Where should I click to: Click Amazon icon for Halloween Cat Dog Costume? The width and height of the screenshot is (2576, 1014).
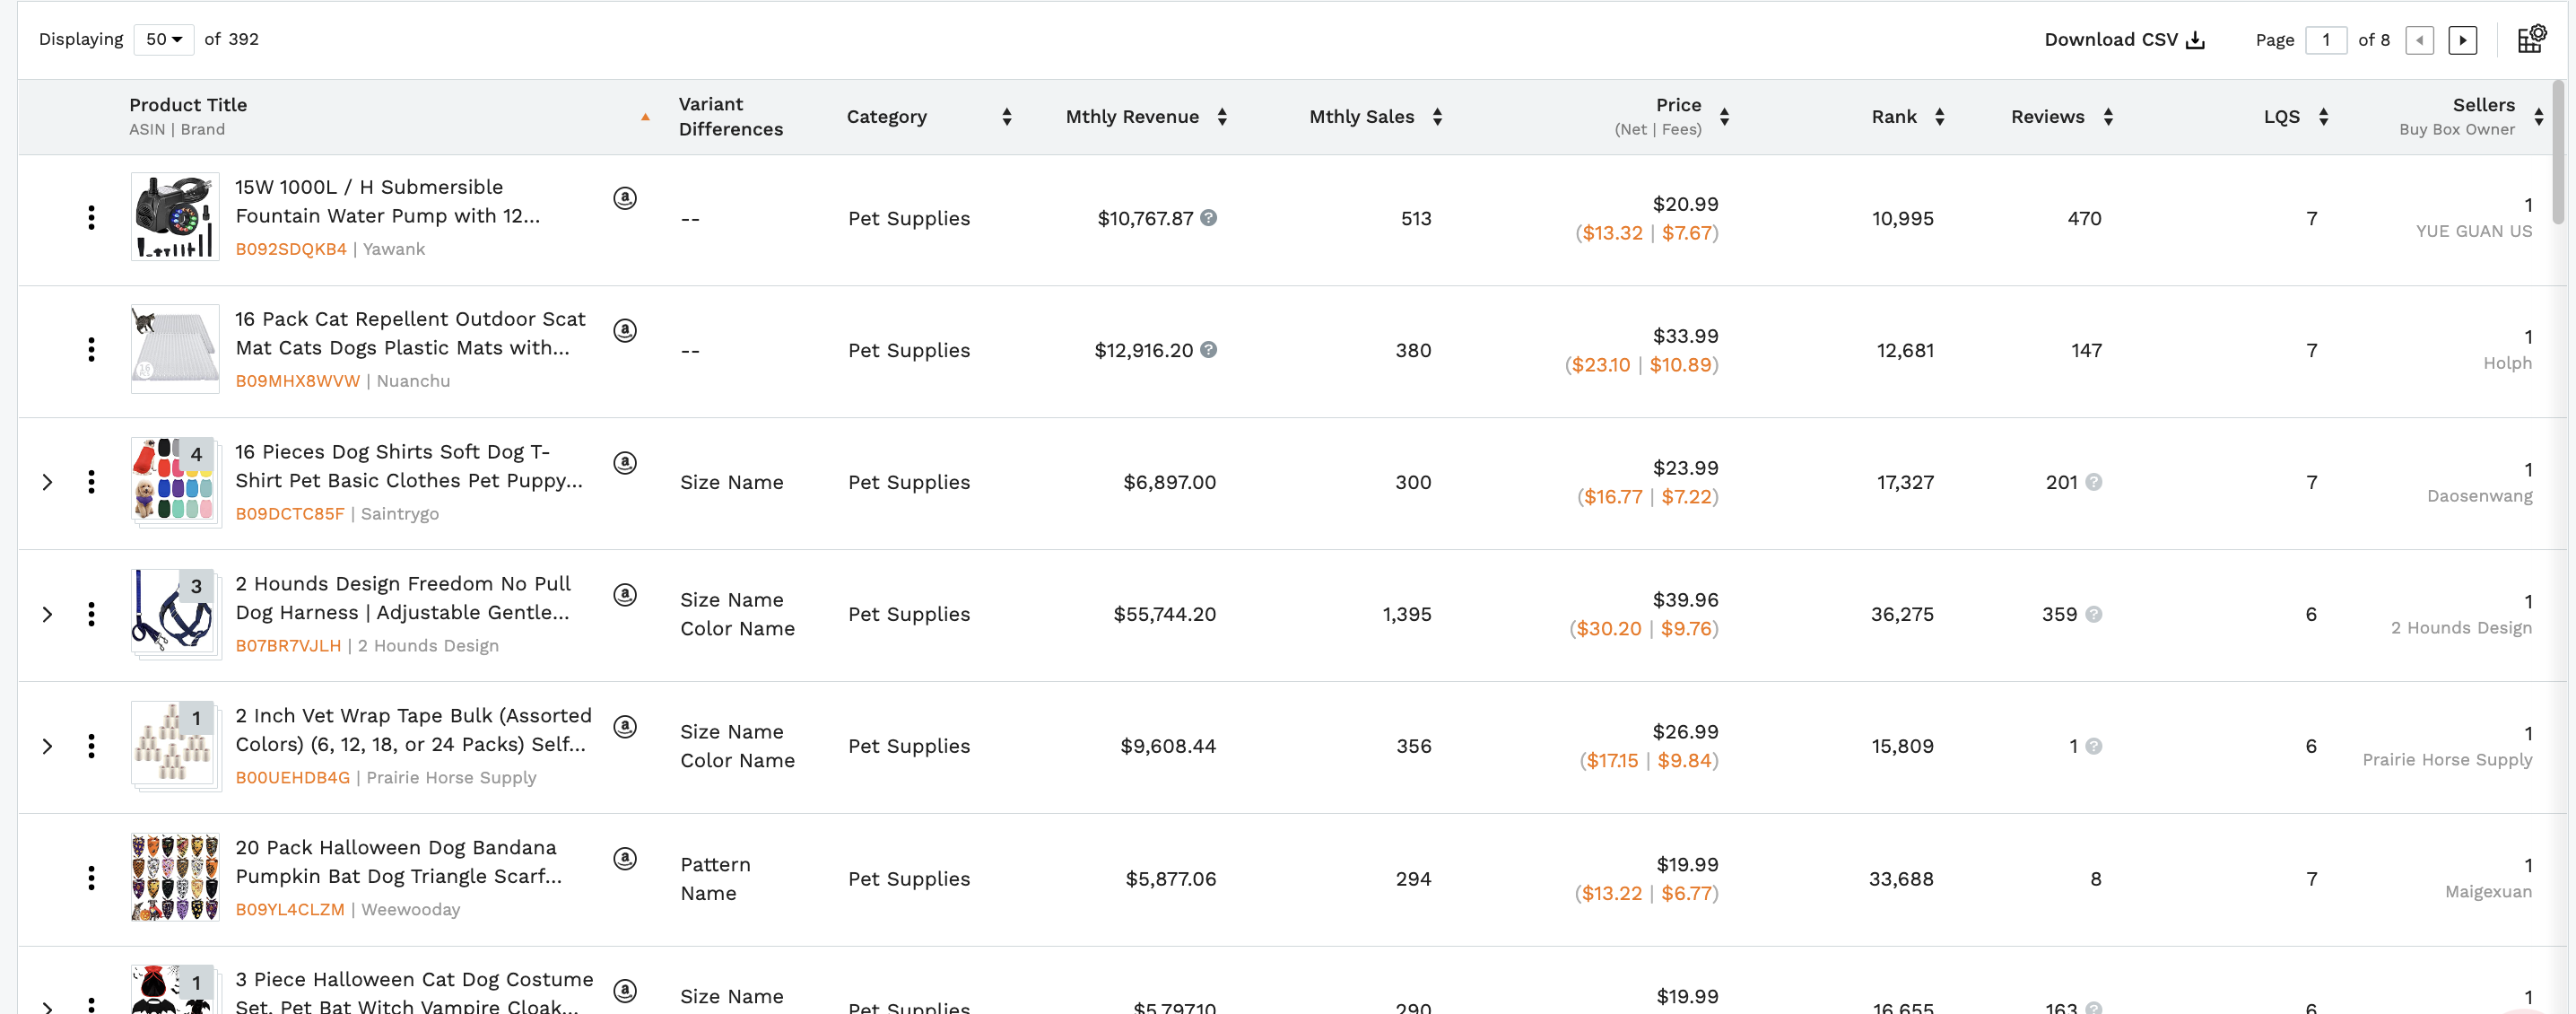[625, 990]
